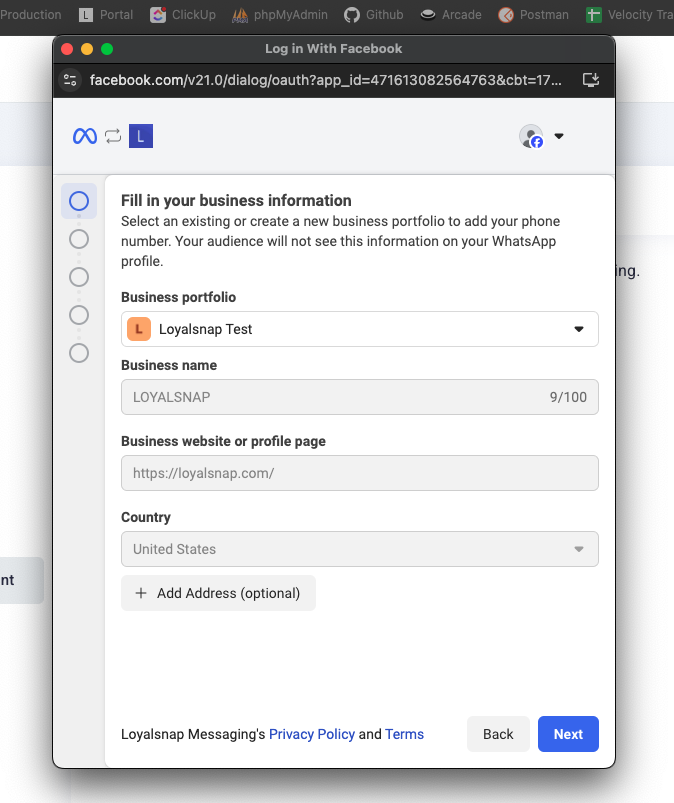Open Arcade bookmark in background browser
The height and width of the screenshot is (803, 674).
[x=451, y=15]
